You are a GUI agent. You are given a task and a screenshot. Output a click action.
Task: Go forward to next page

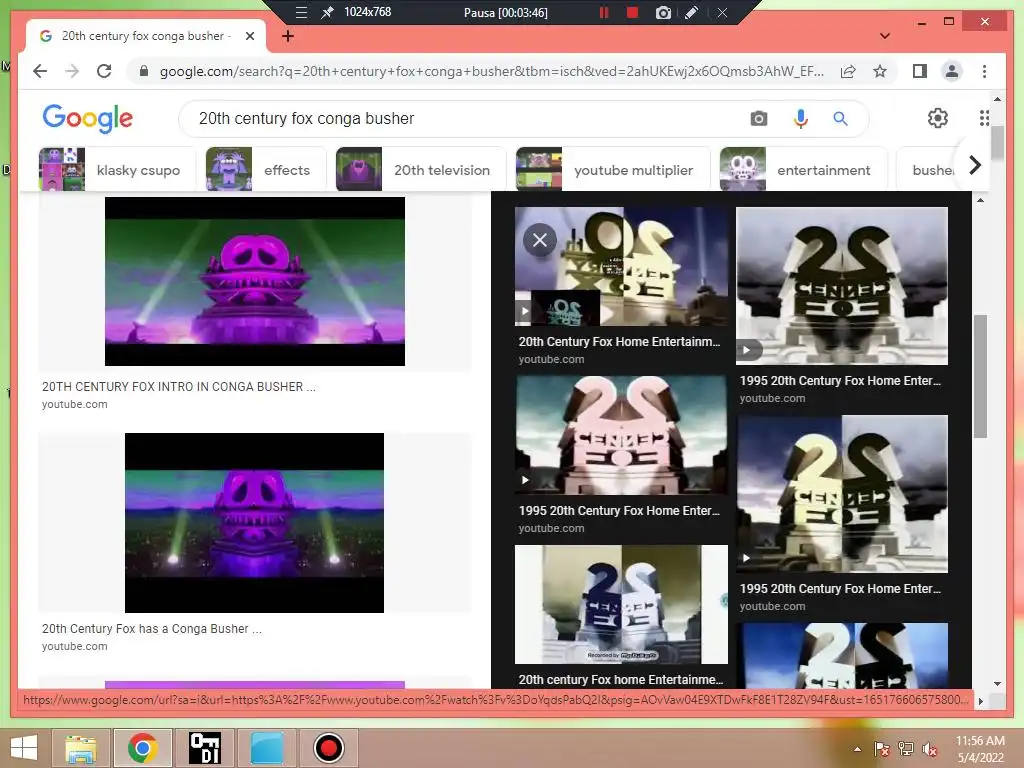click(x=72, y=71)
